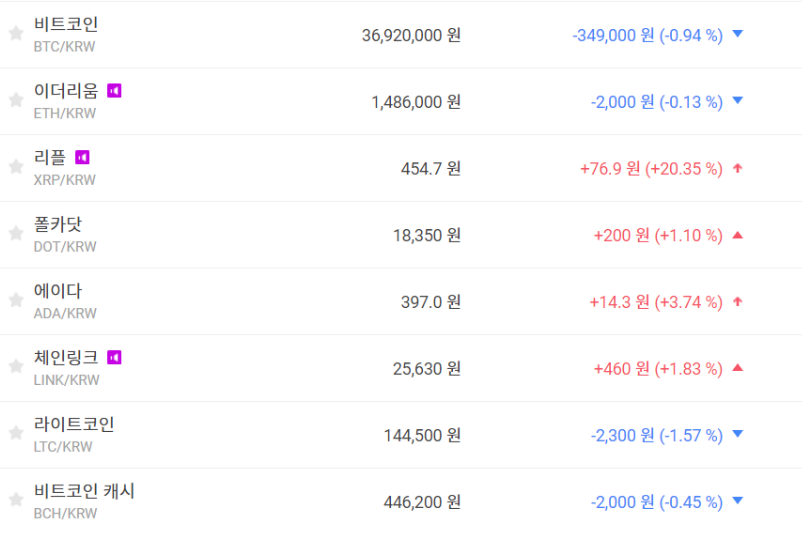The height and width of the screenshot is (534, 802).
Task: Add 라이트코인 LTC/KRW to favorites
Action: [15, 433]
